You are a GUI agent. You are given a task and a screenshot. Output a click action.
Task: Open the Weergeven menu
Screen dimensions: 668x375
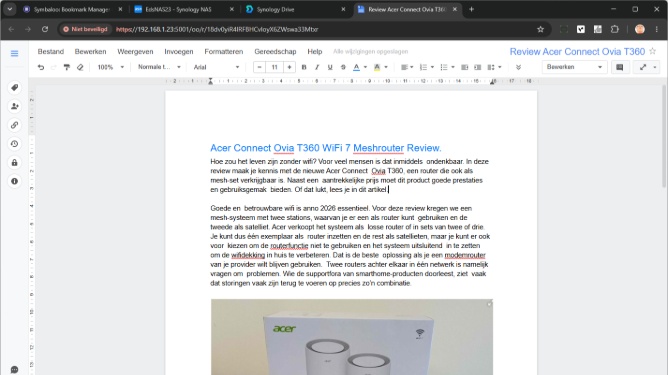click(135, 52)
